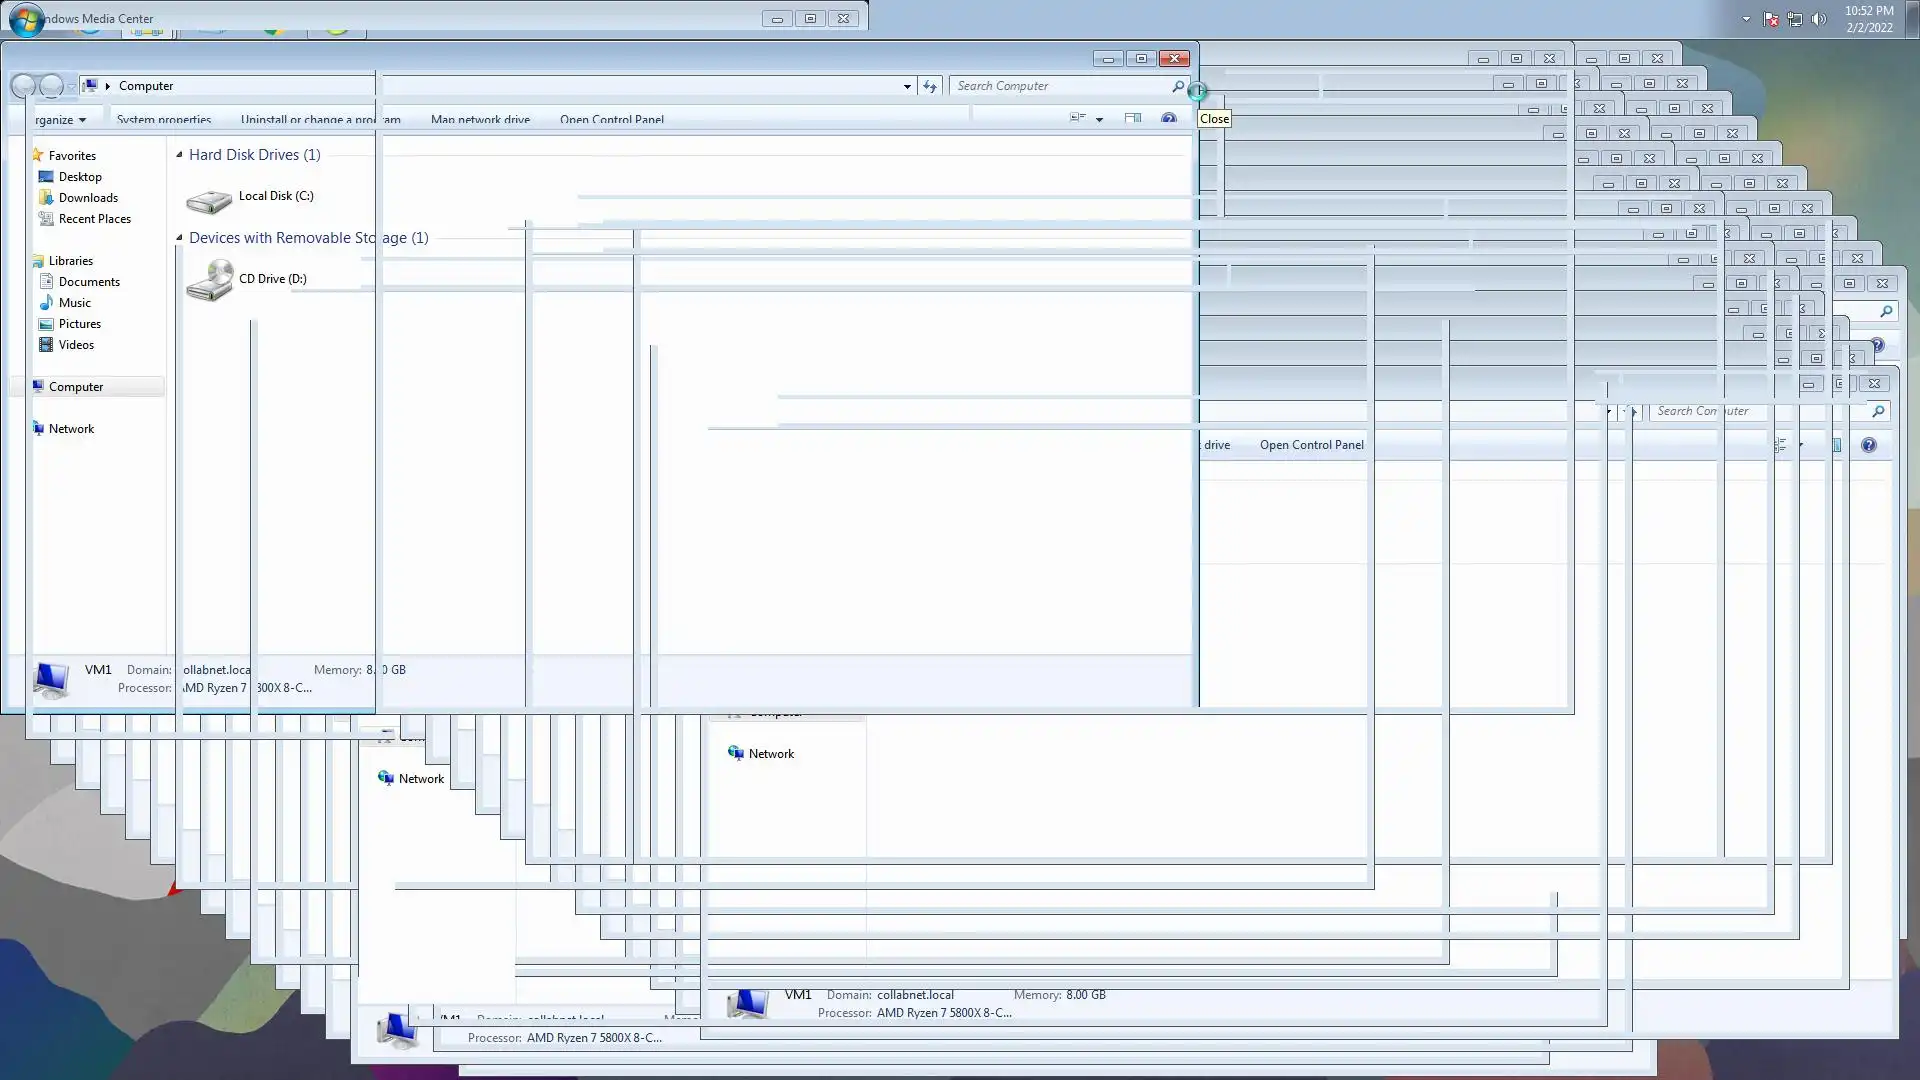Toggle the preview pane button
Image resolution: width=1920 pixels, height=1080 pixels.
click(x=1132, y=119)
